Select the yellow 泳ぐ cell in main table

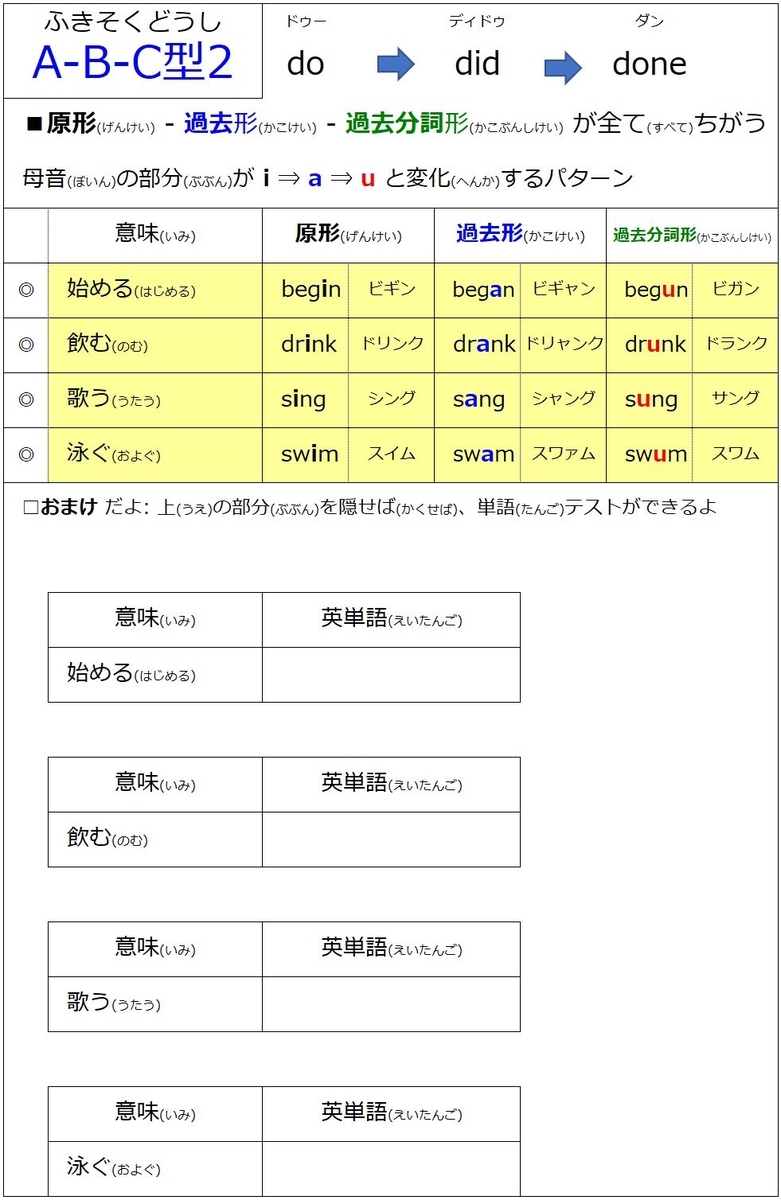click(155, 455)
